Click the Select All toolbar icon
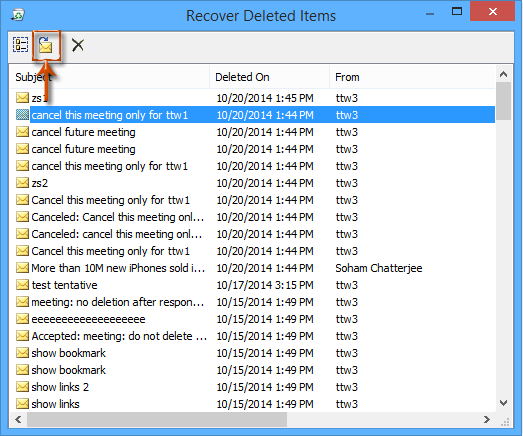This screenshot has width=523, height=436. pyautogui.click(x=20, y=45)
